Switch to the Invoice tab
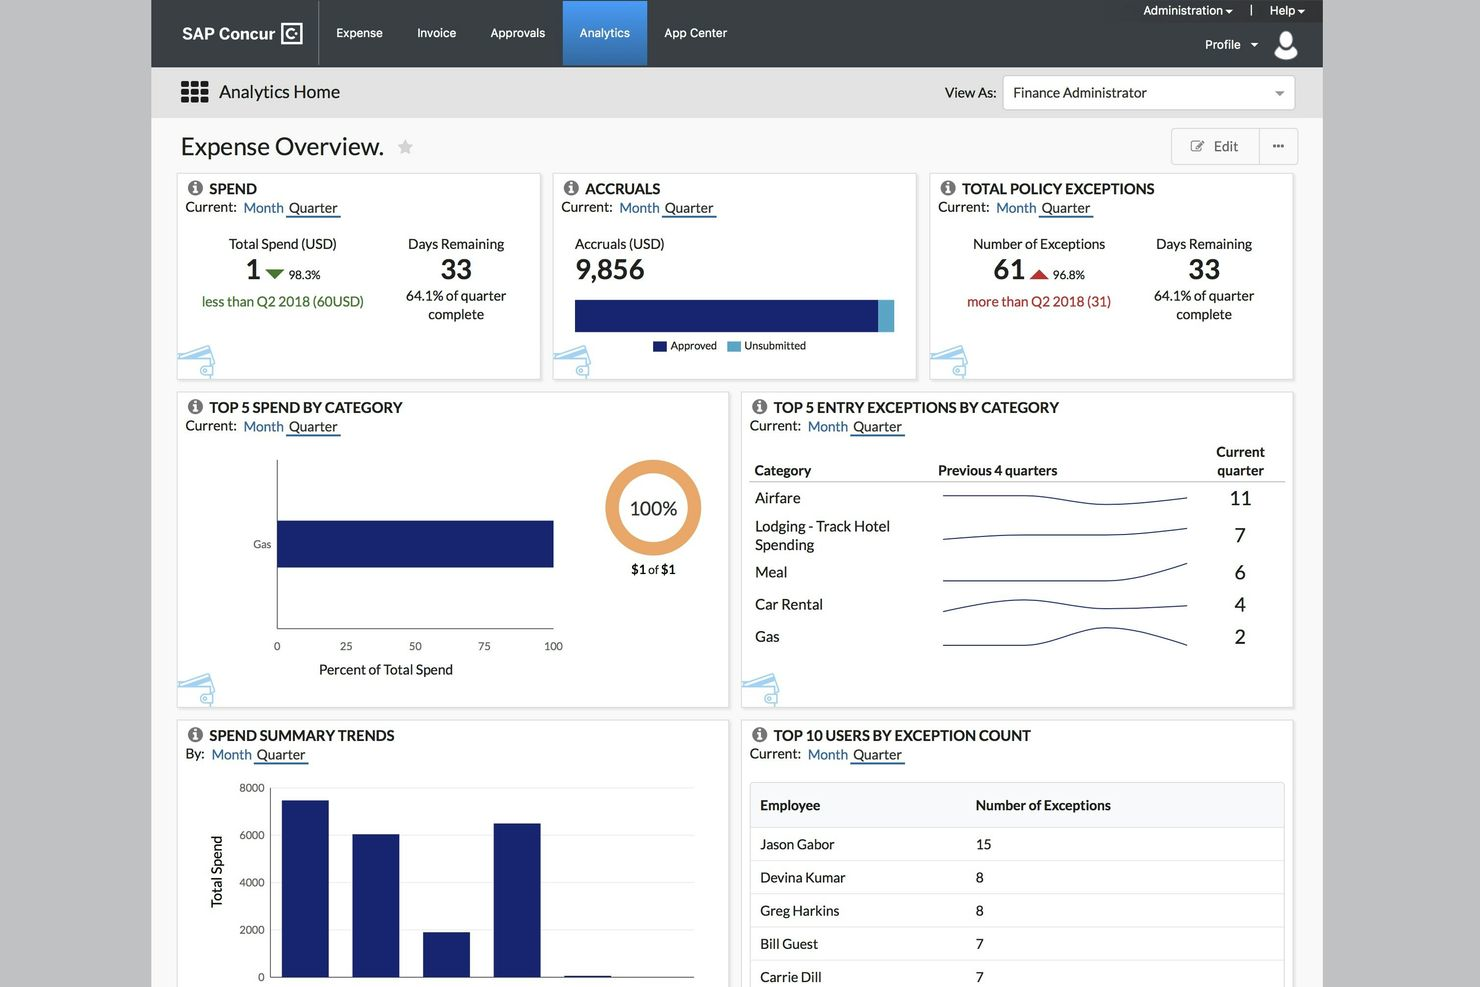 436,32
